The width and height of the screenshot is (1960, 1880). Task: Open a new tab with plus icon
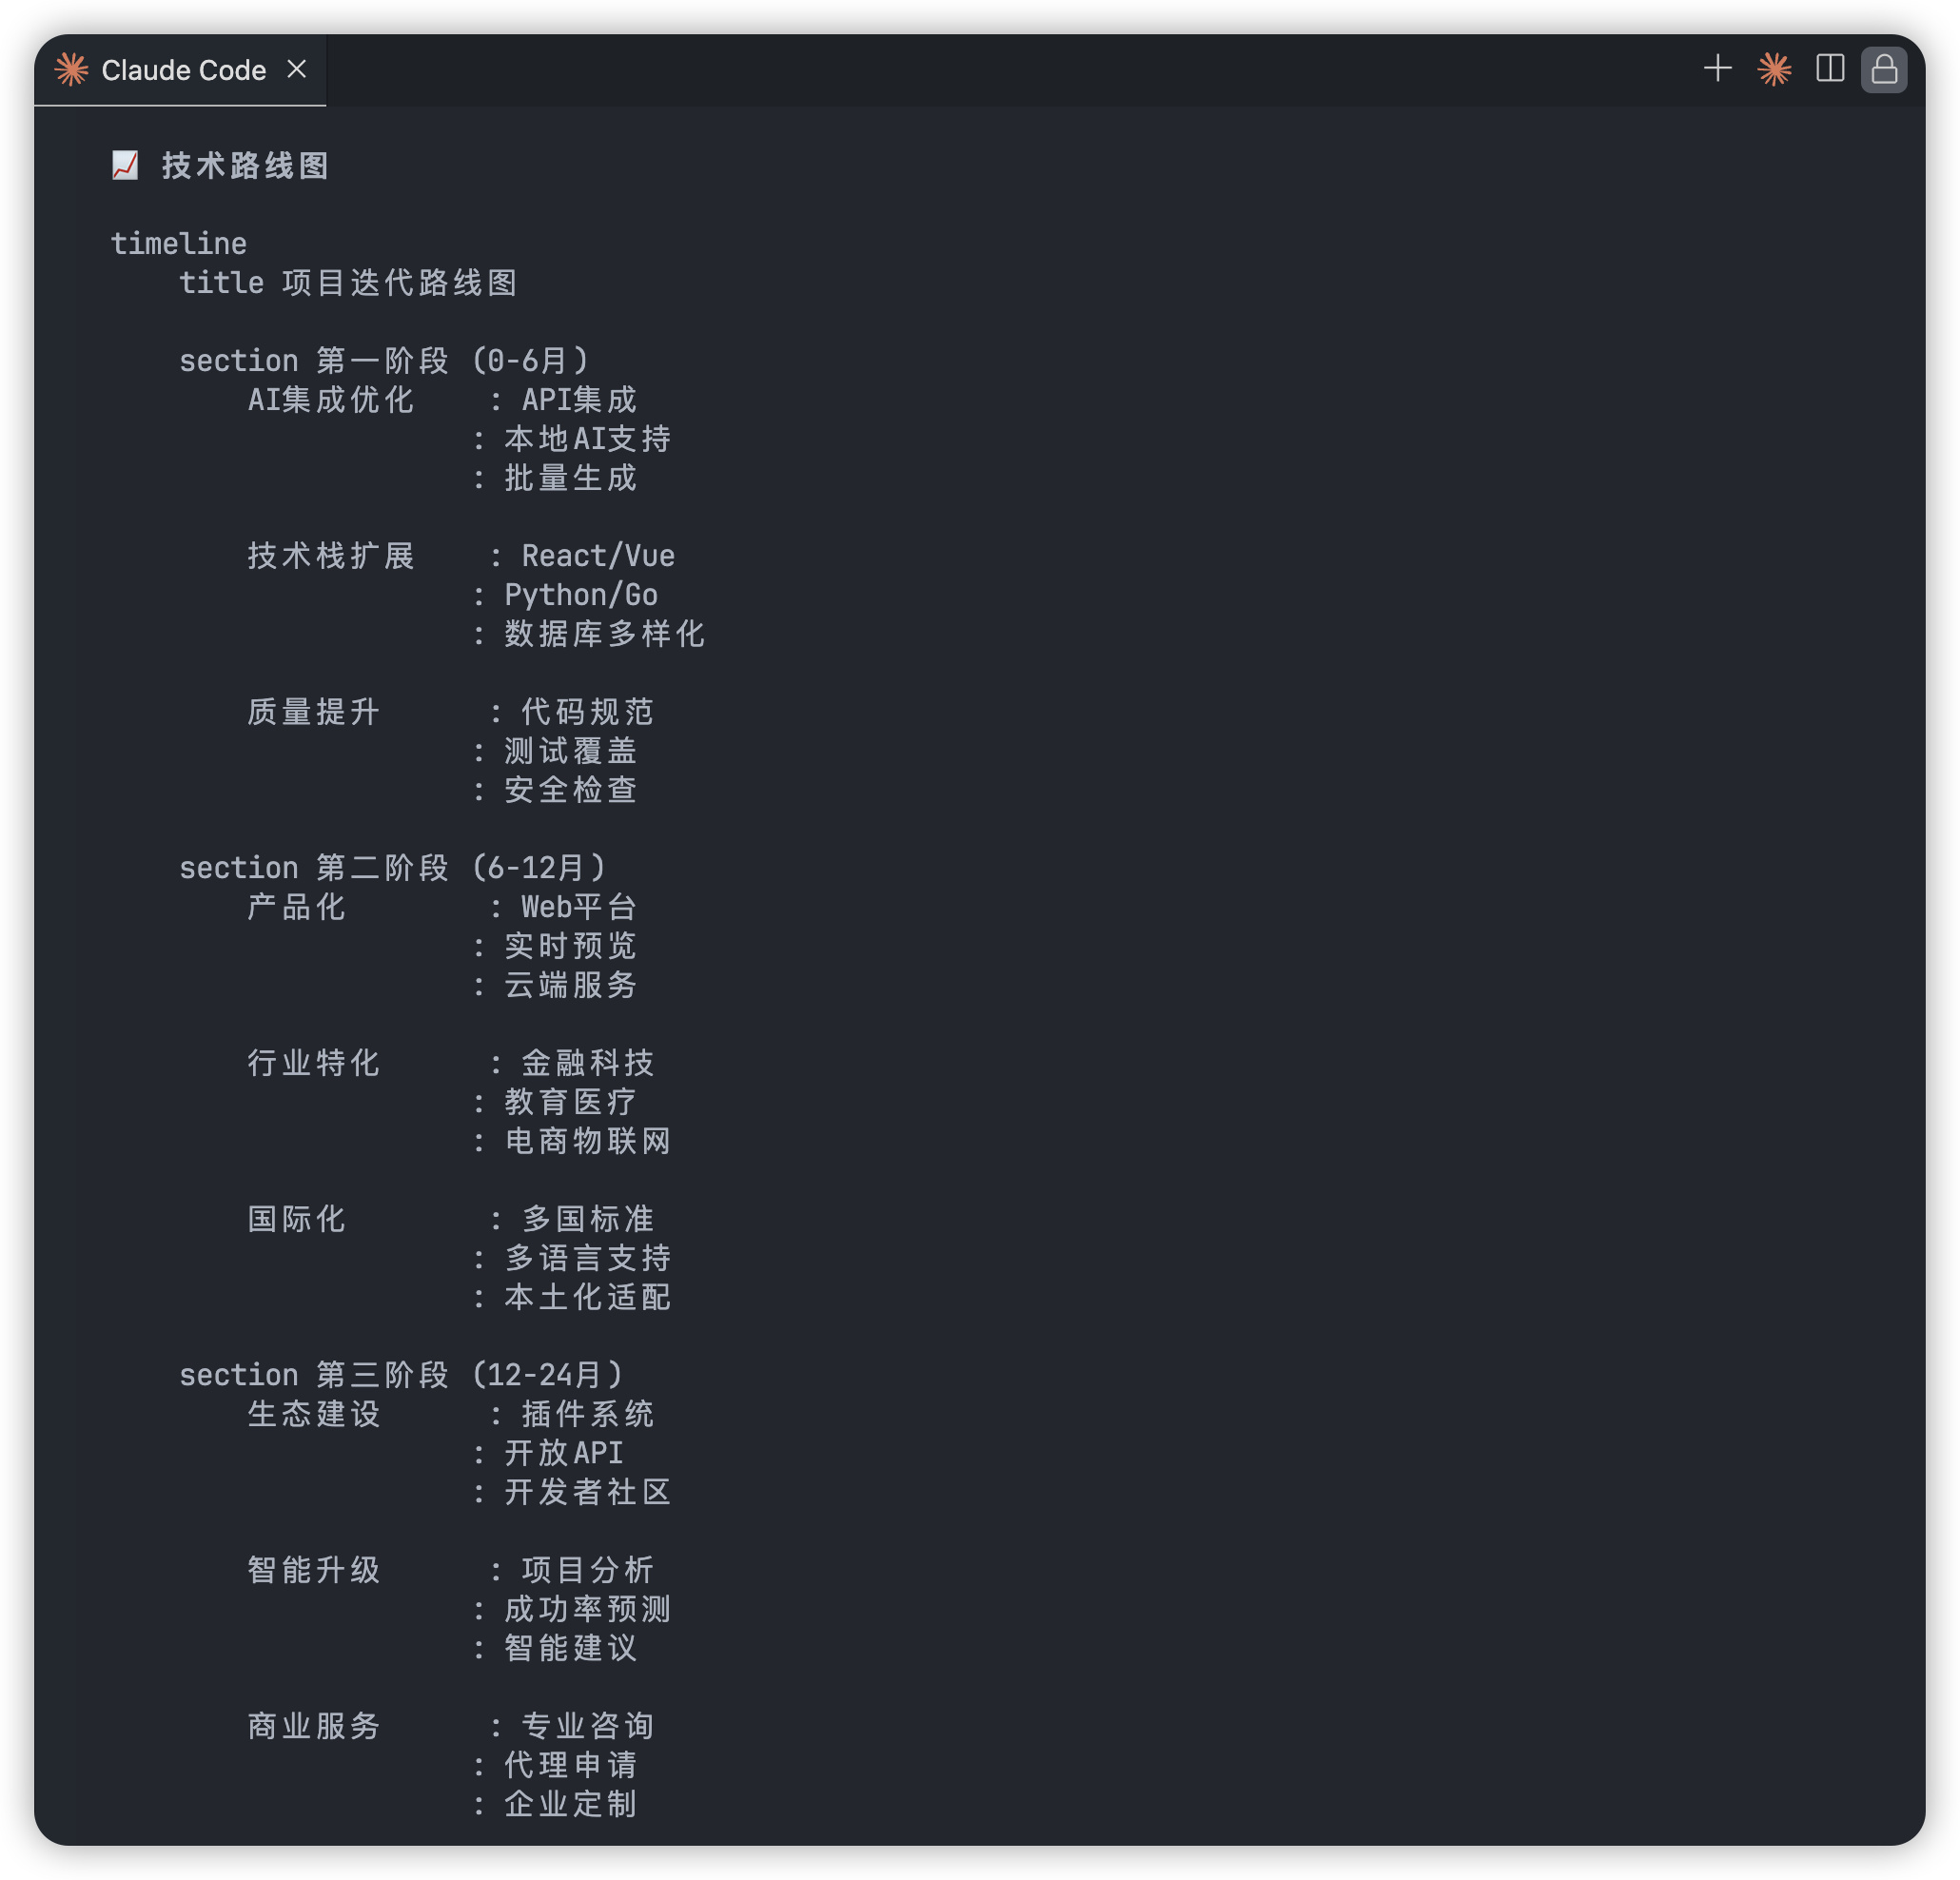[1717, 69]
